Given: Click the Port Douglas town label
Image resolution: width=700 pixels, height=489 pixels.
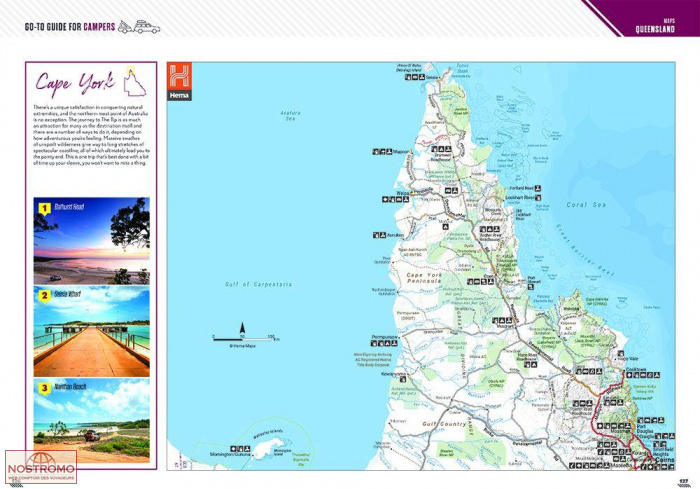Looking at the screenshot, I should tap(645, 429).
